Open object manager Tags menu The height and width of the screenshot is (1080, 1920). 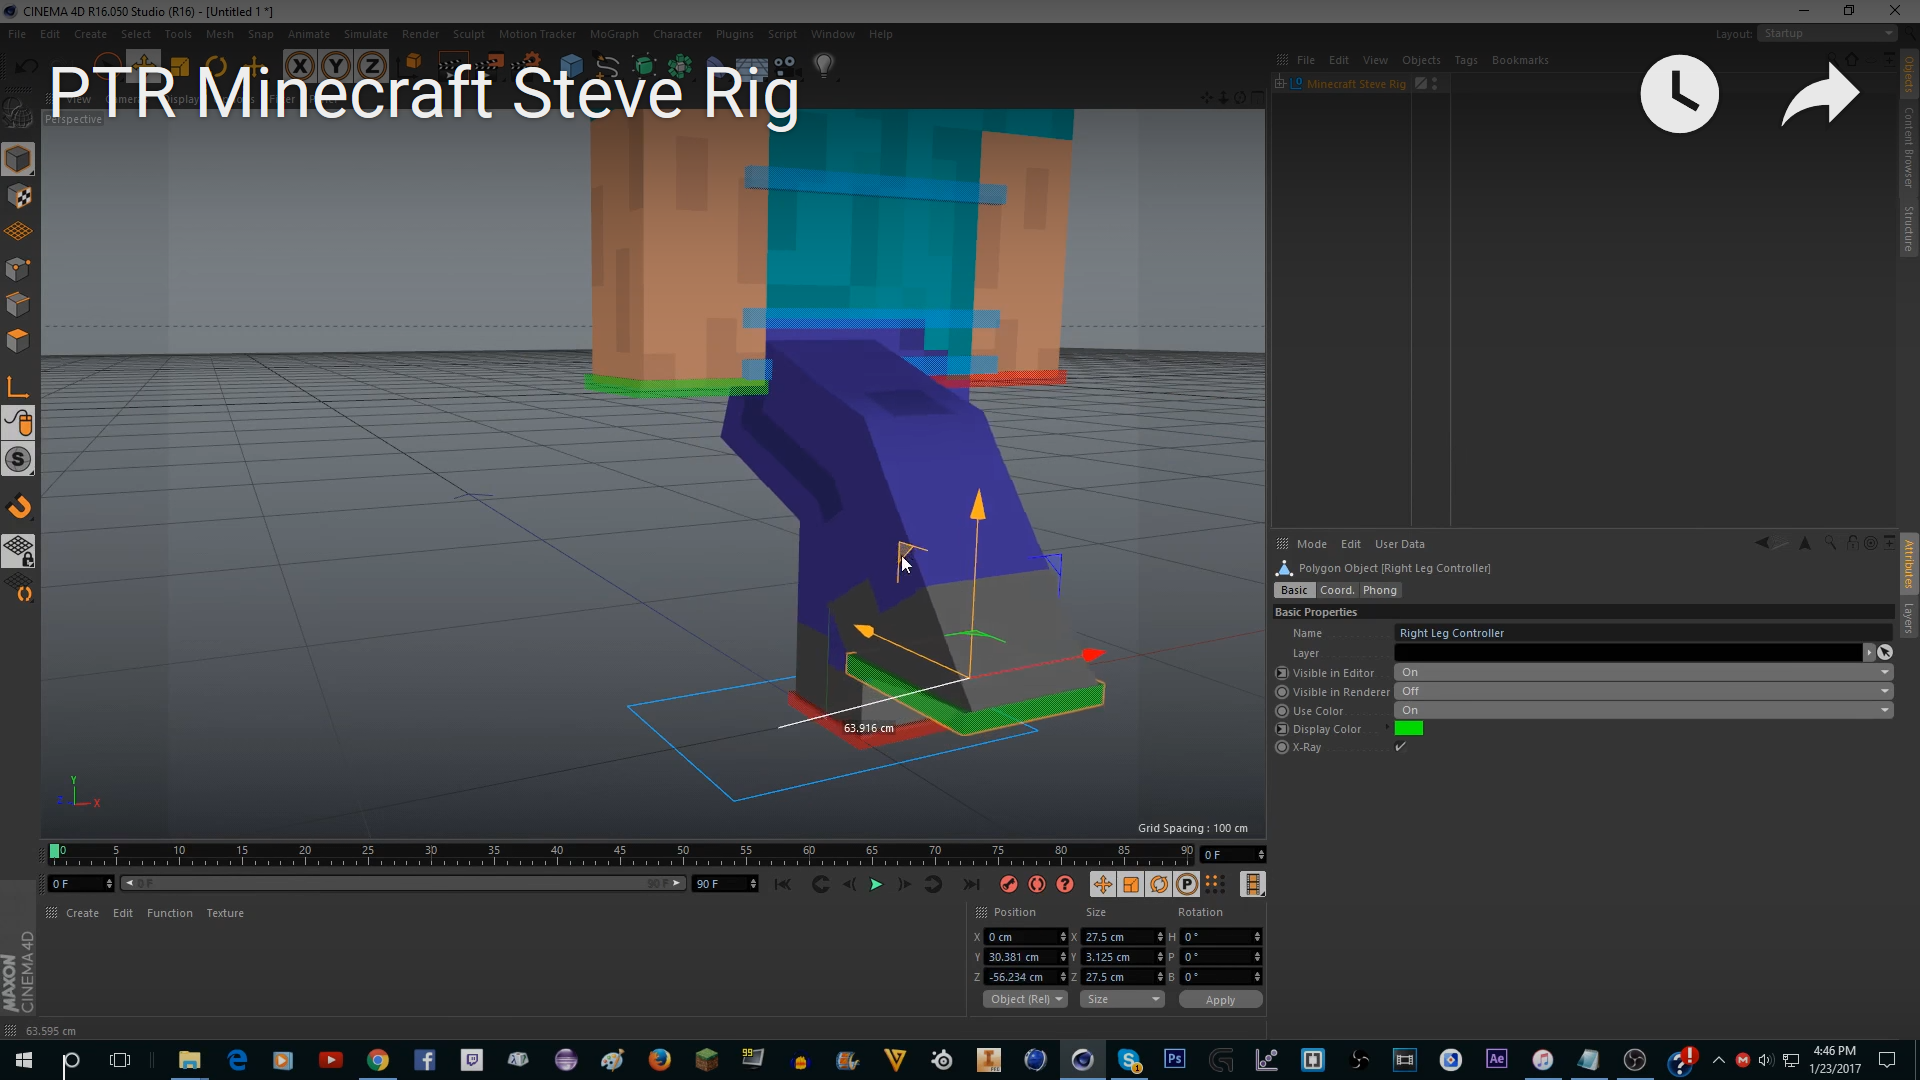click(1465, 60)
